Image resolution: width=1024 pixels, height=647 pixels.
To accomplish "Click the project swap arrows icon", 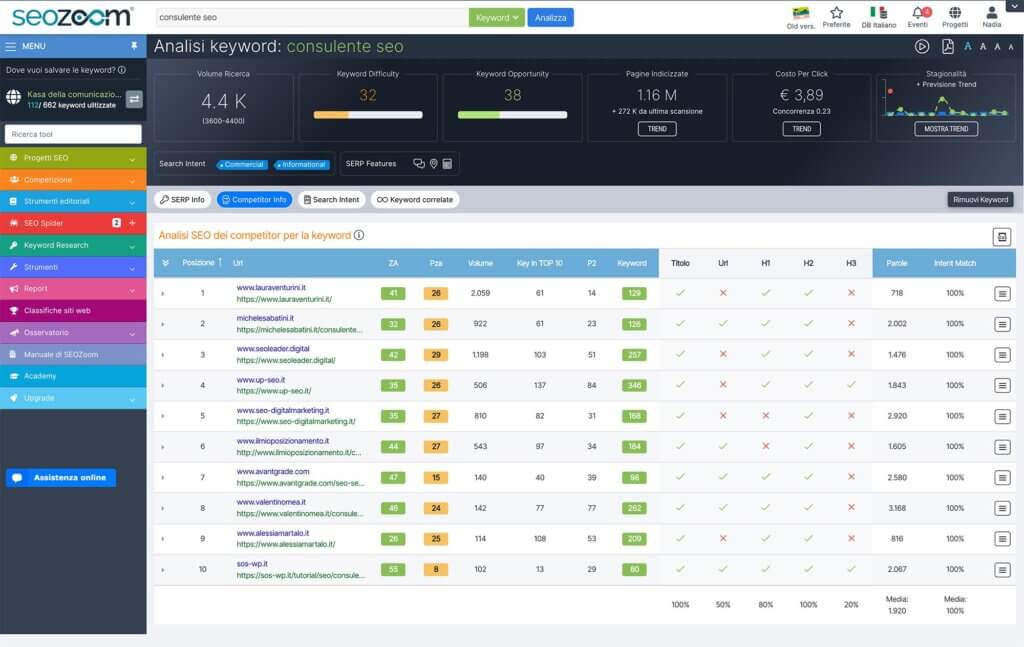I will point(133,98).
